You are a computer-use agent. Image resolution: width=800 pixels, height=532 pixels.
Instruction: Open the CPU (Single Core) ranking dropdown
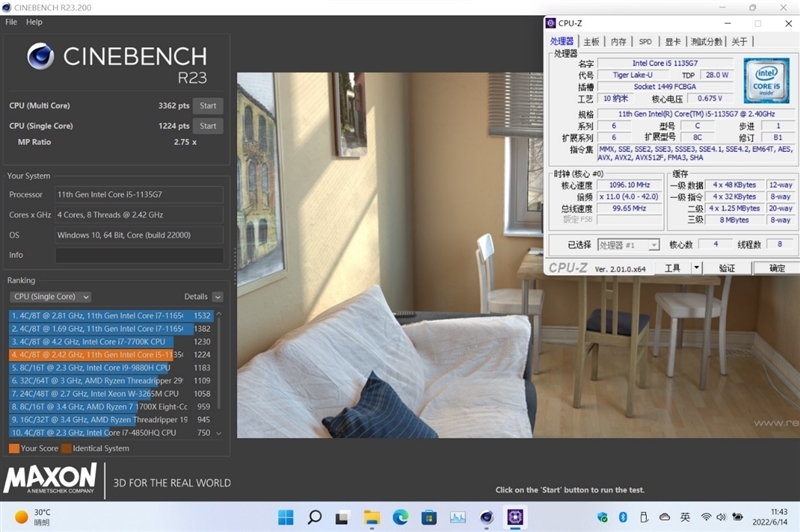point(50,297)
